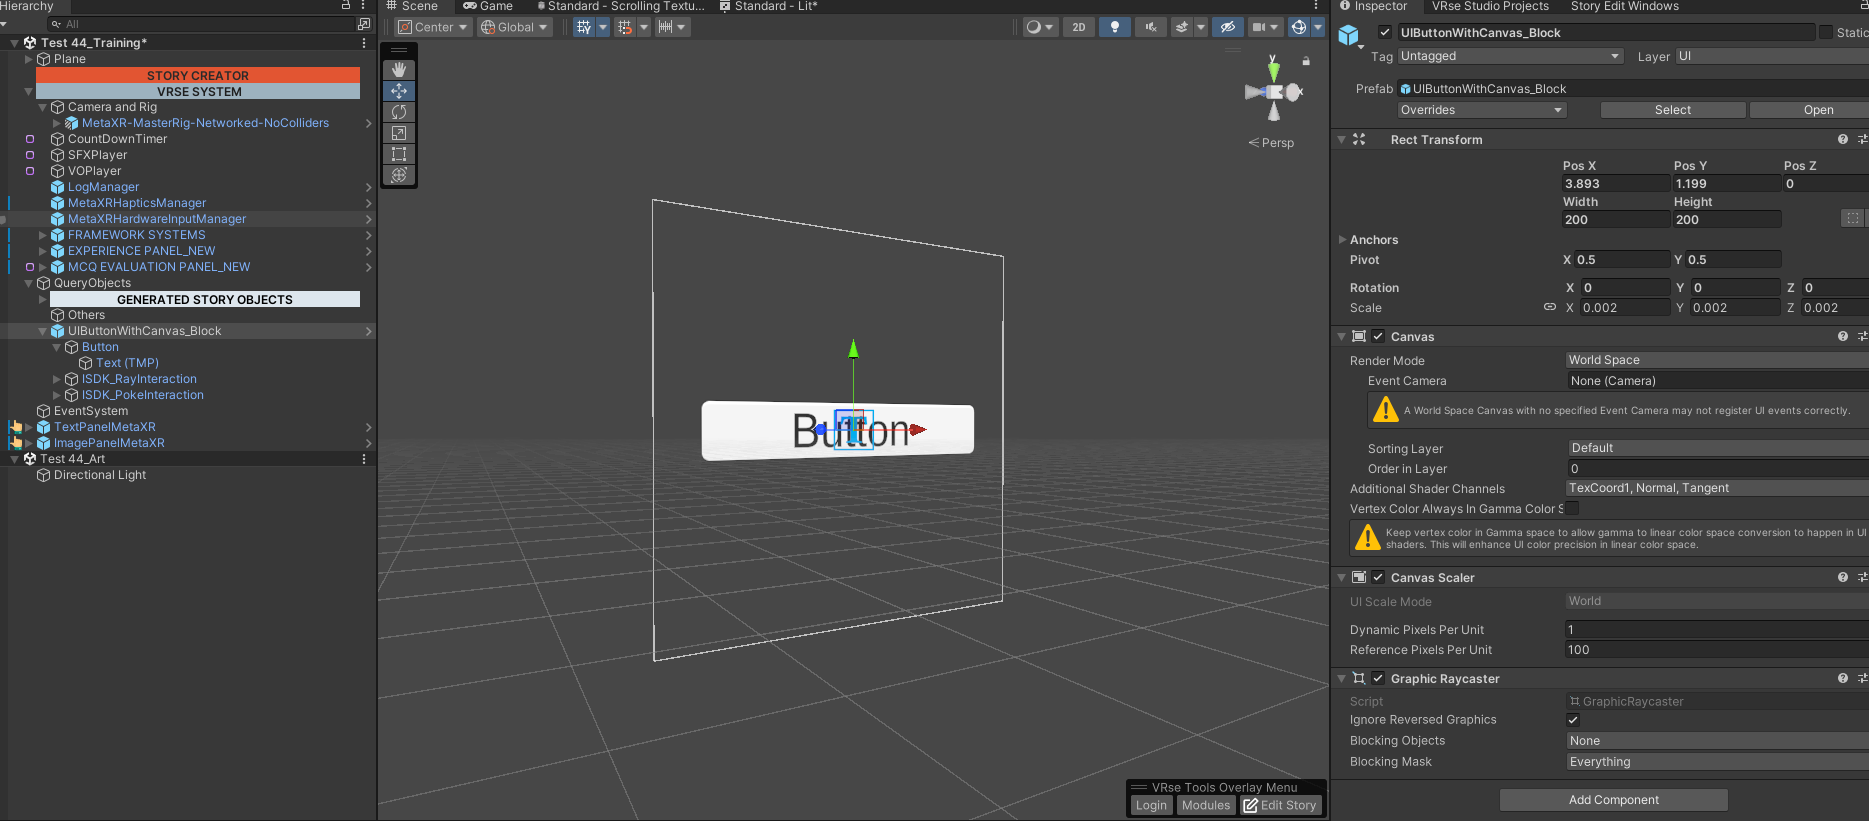Expand the Anchors foldout
This screenshot has width=1869, height=821.
click(1342, 240)
